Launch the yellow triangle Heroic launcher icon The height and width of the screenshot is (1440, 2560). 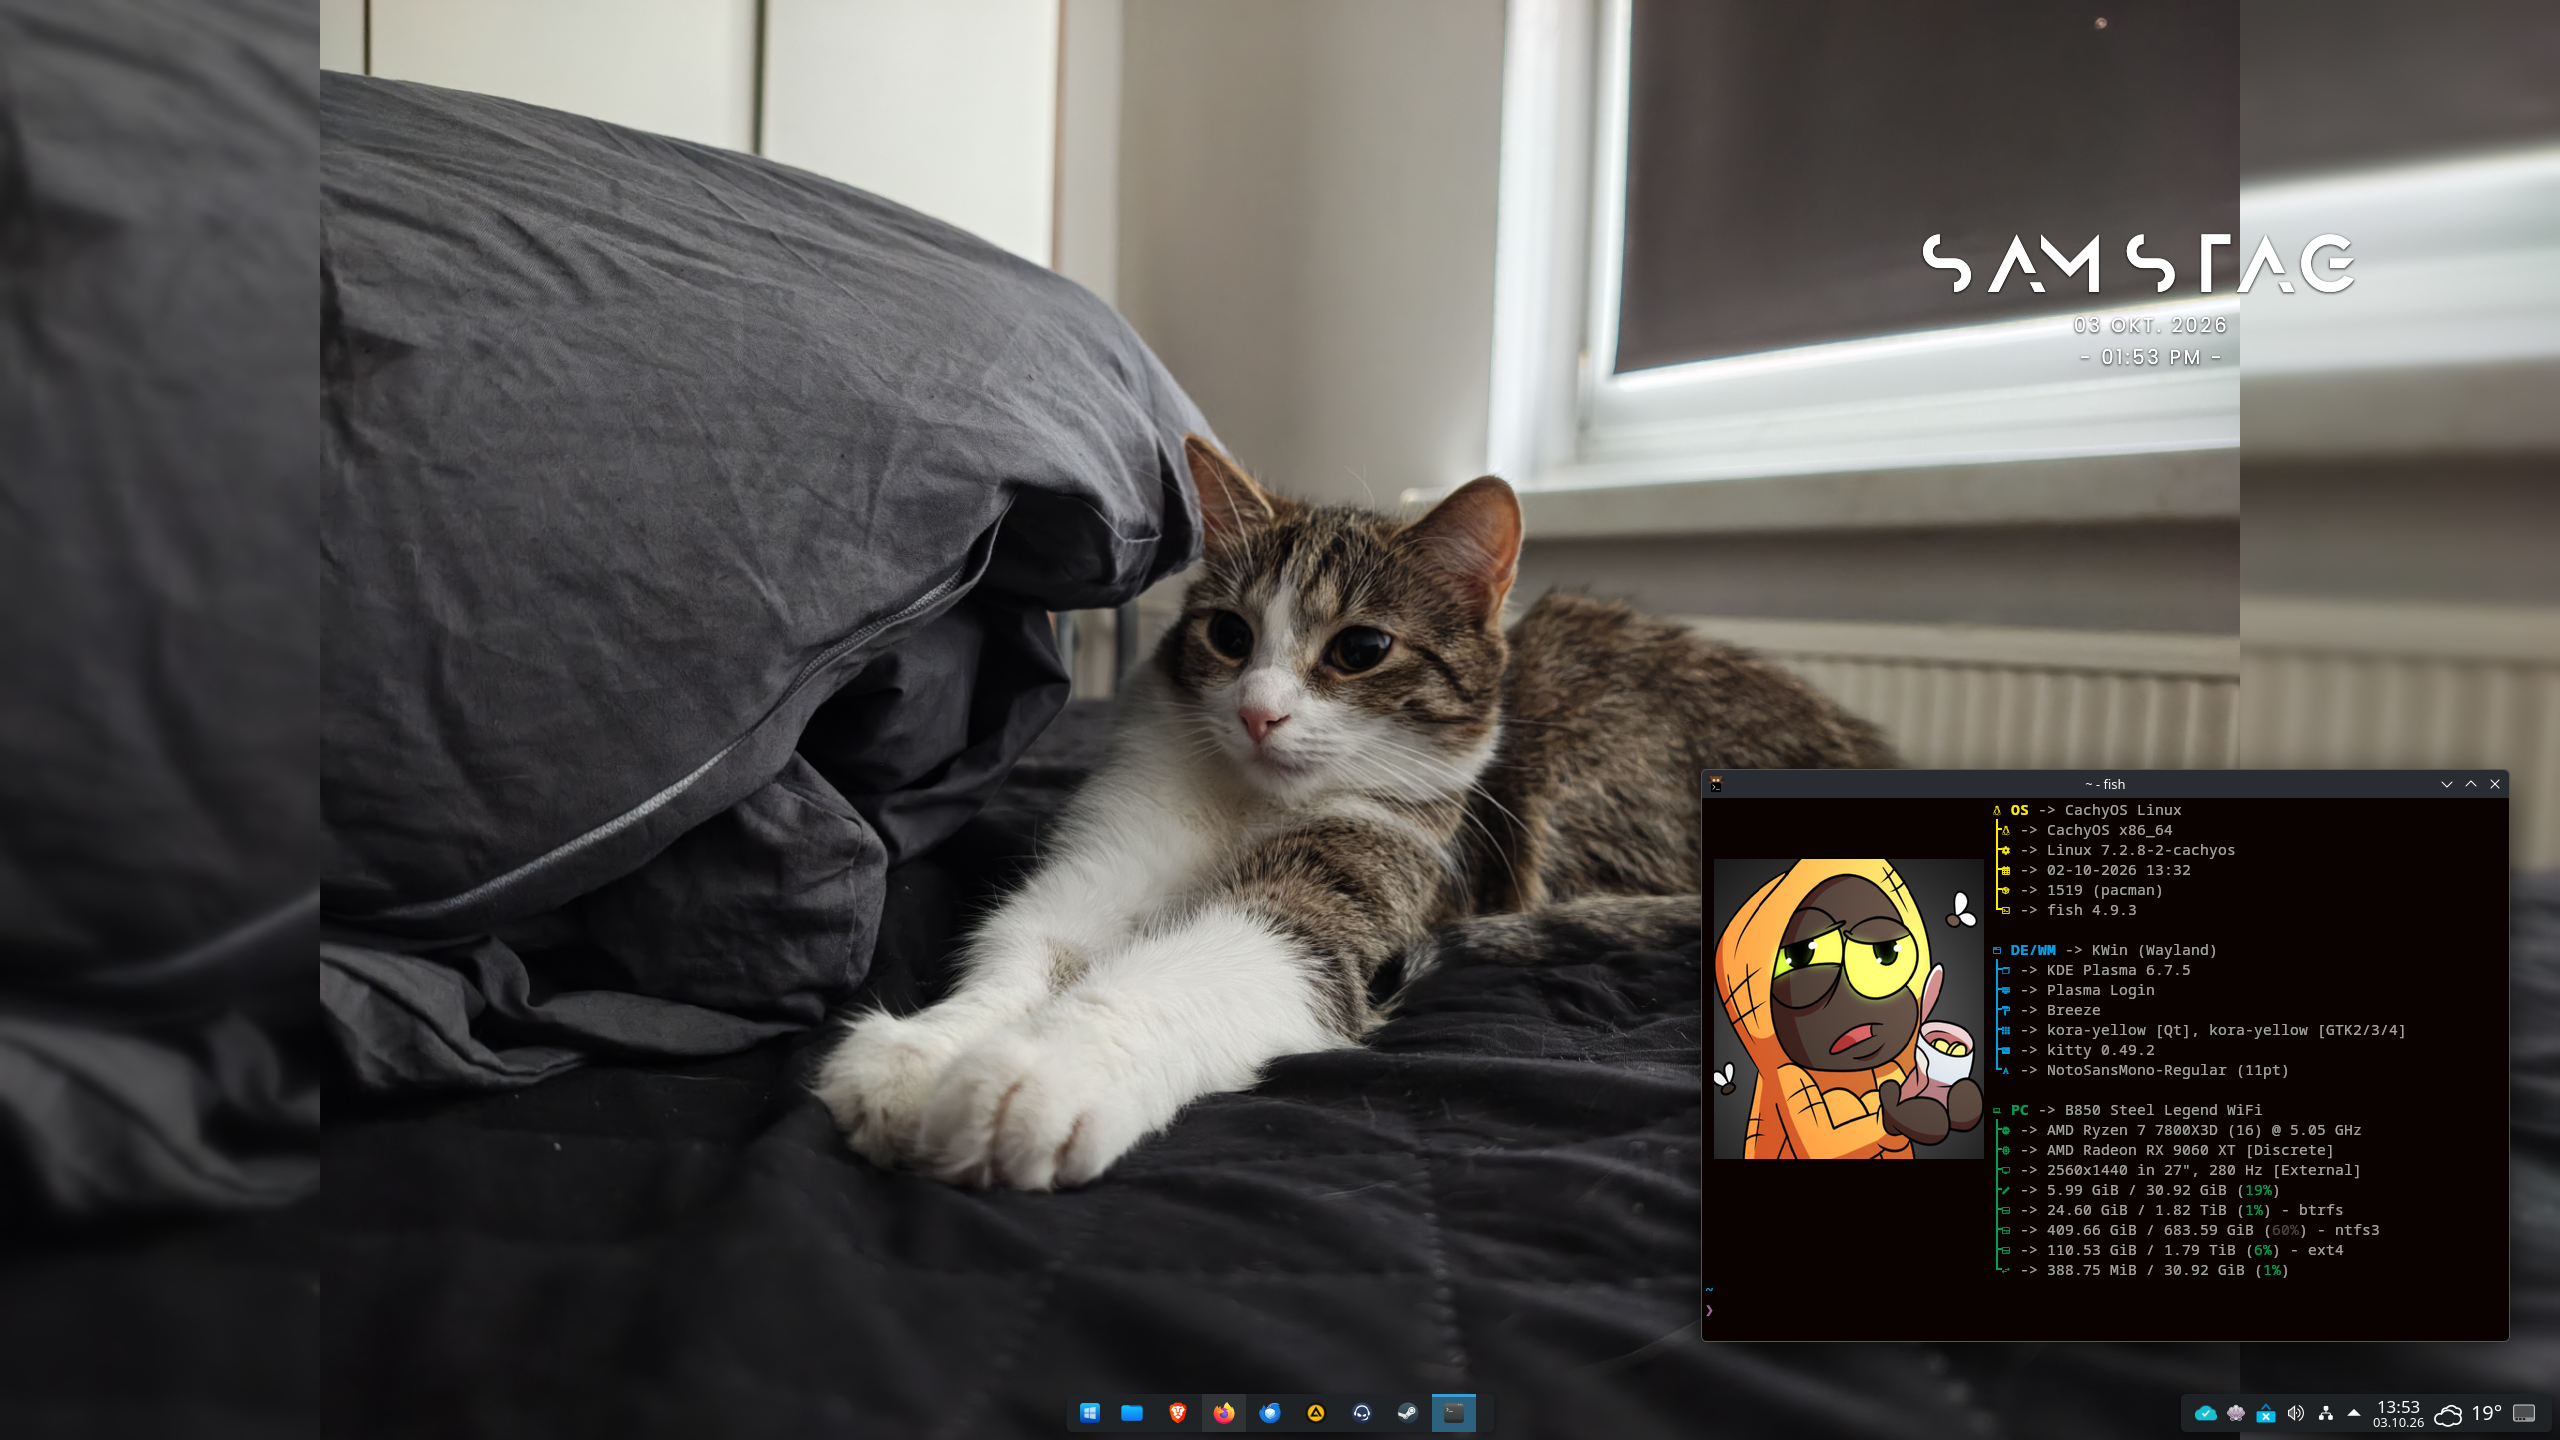click(1316, 1412)
